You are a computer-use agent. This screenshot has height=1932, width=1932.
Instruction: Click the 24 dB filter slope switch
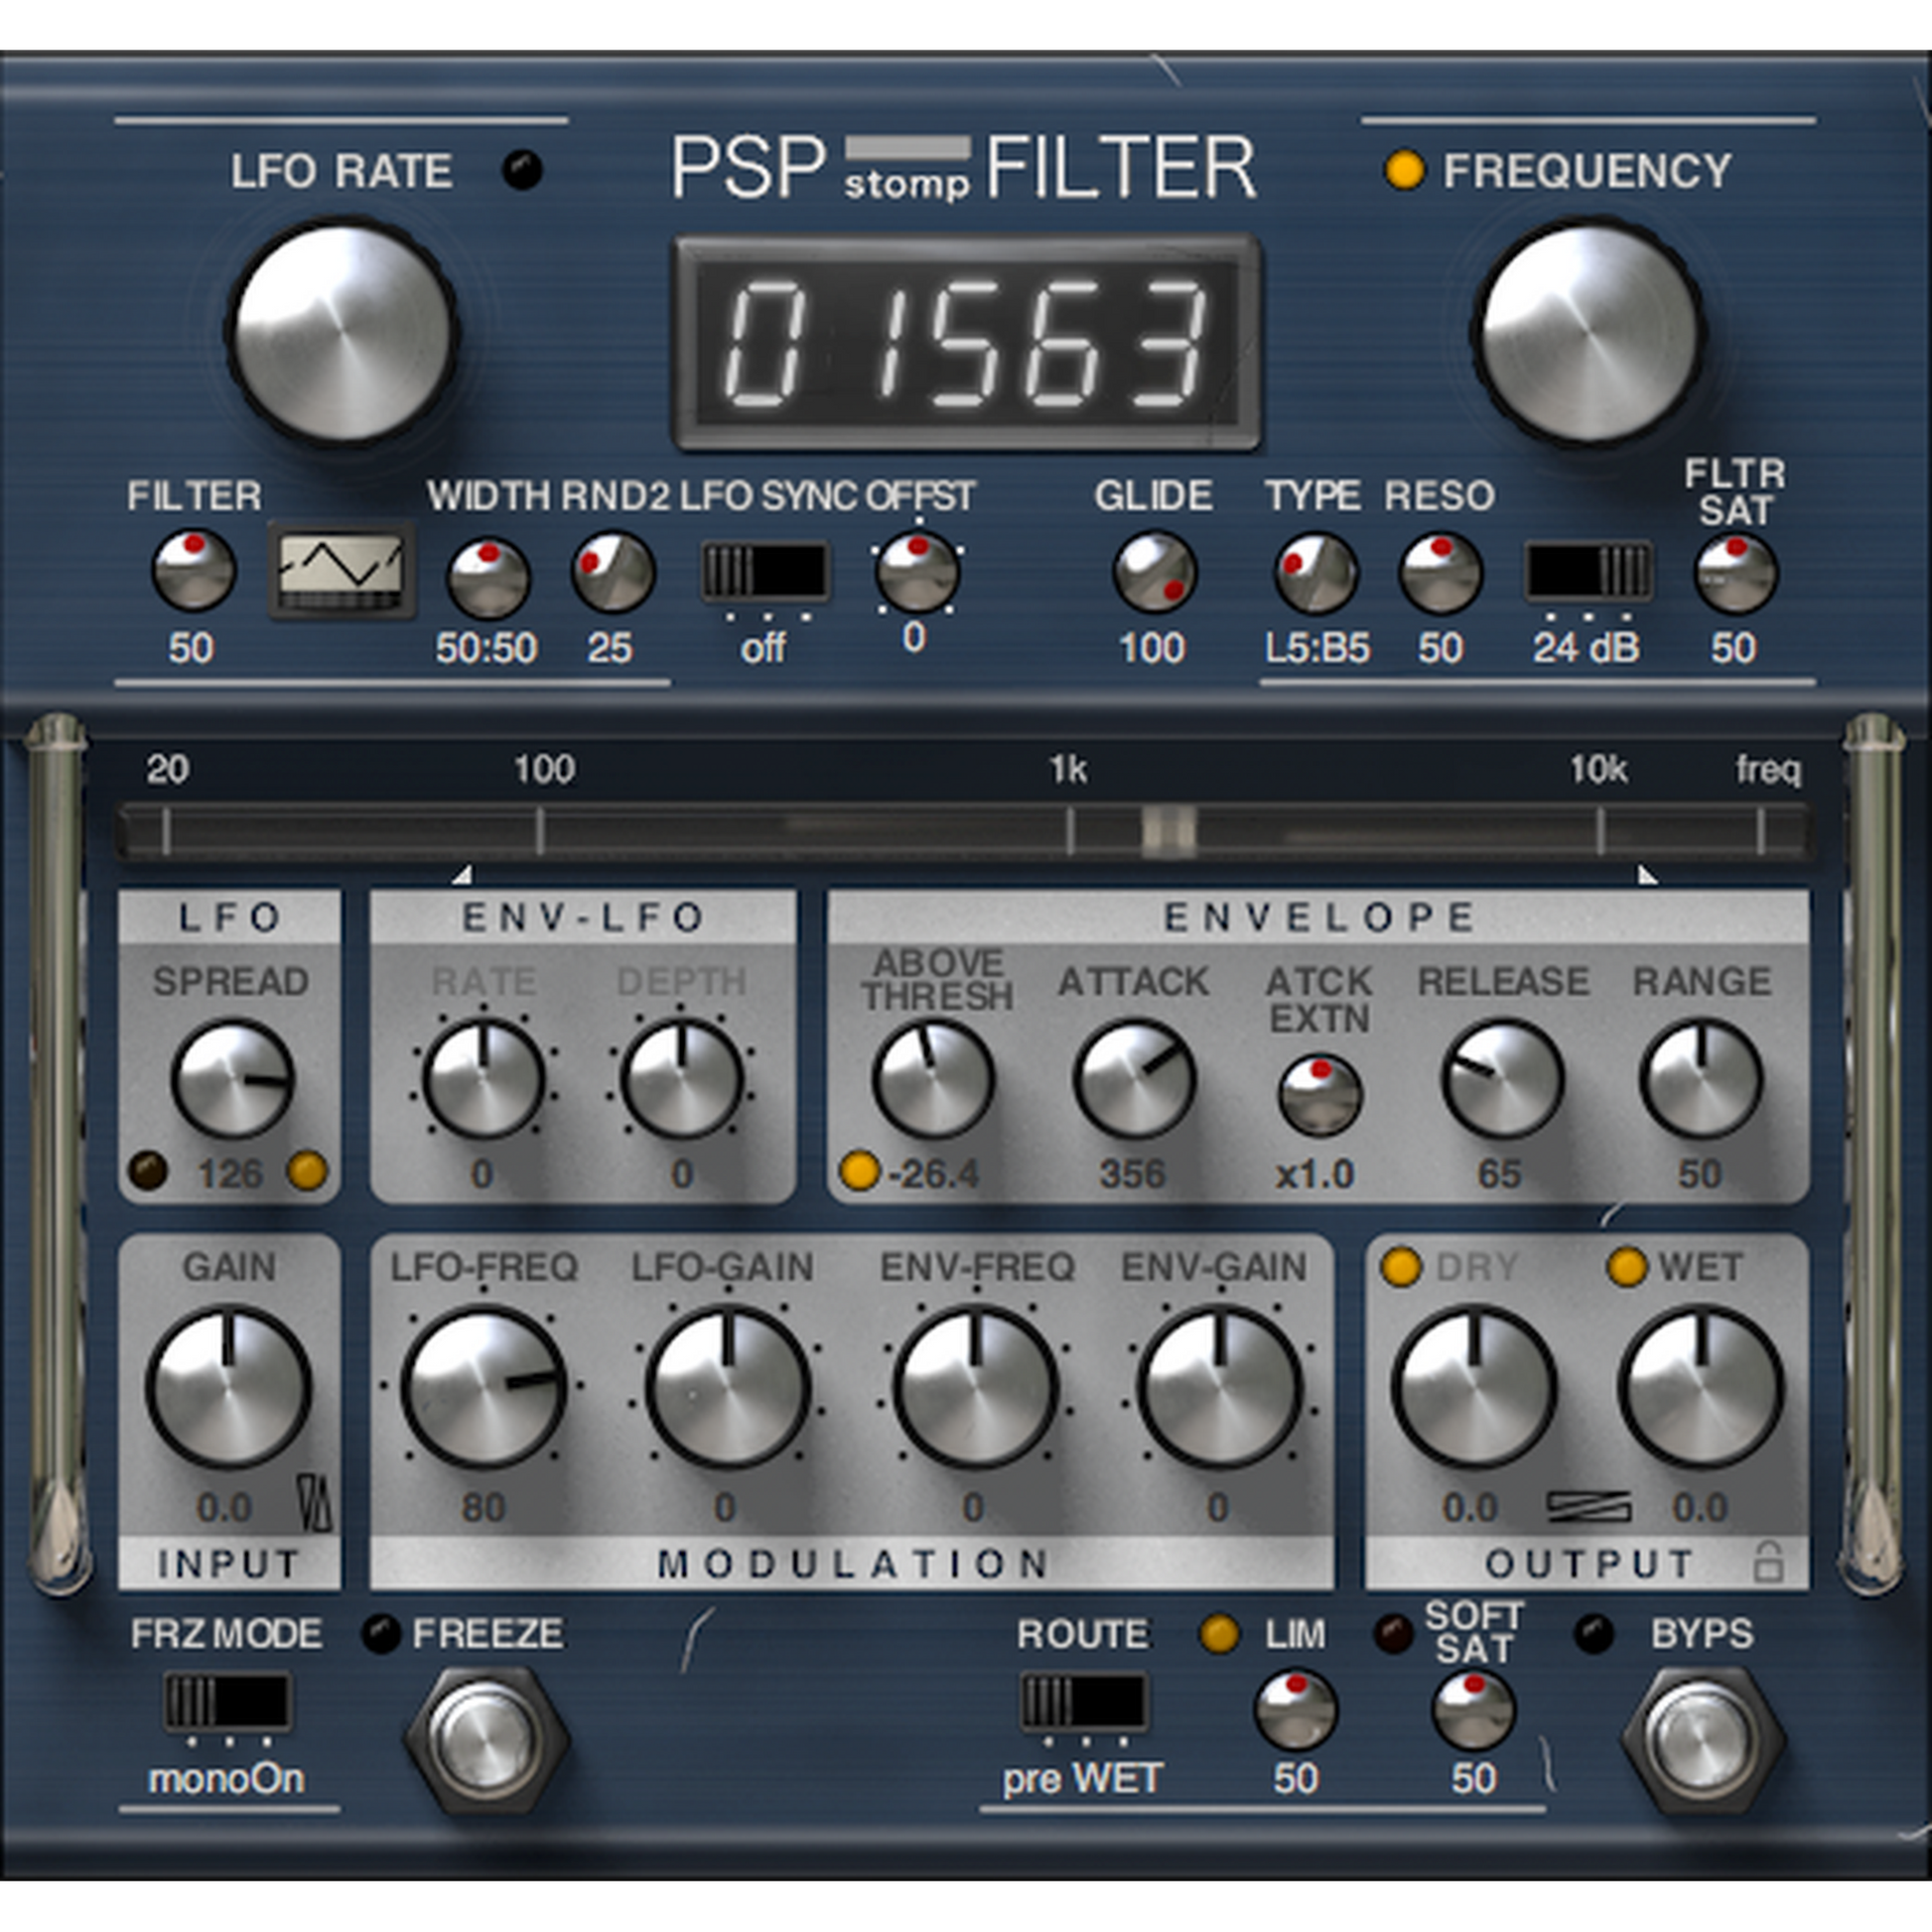(1588, 572)
